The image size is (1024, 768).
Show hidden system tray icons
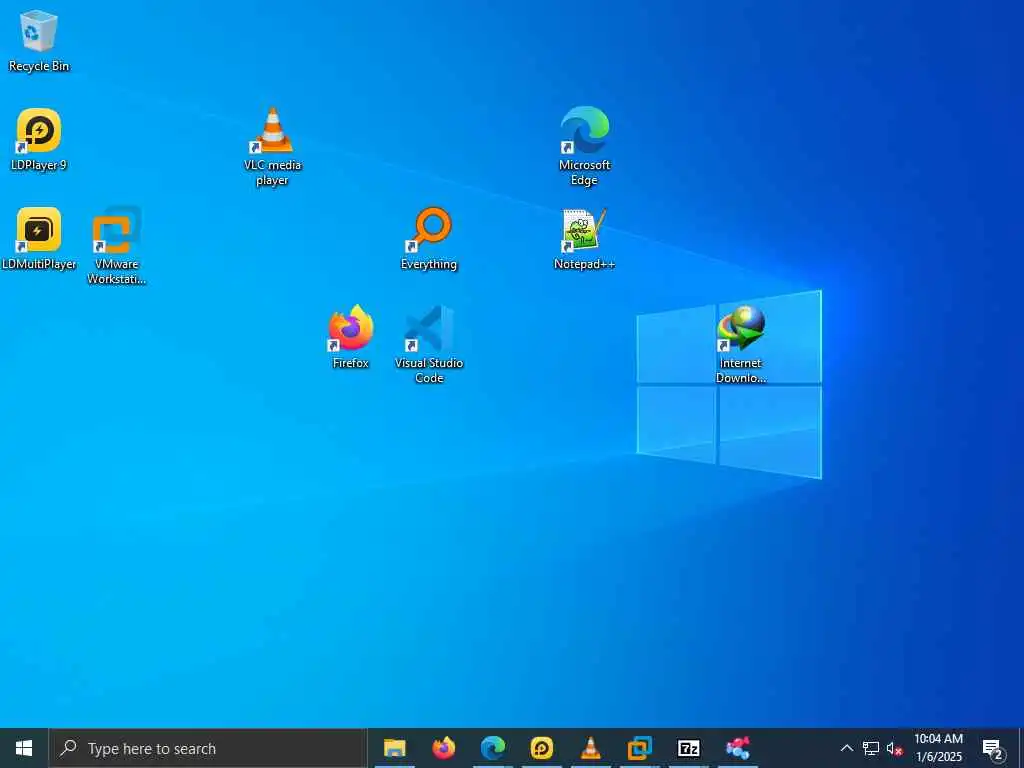[x=846, y=748]
